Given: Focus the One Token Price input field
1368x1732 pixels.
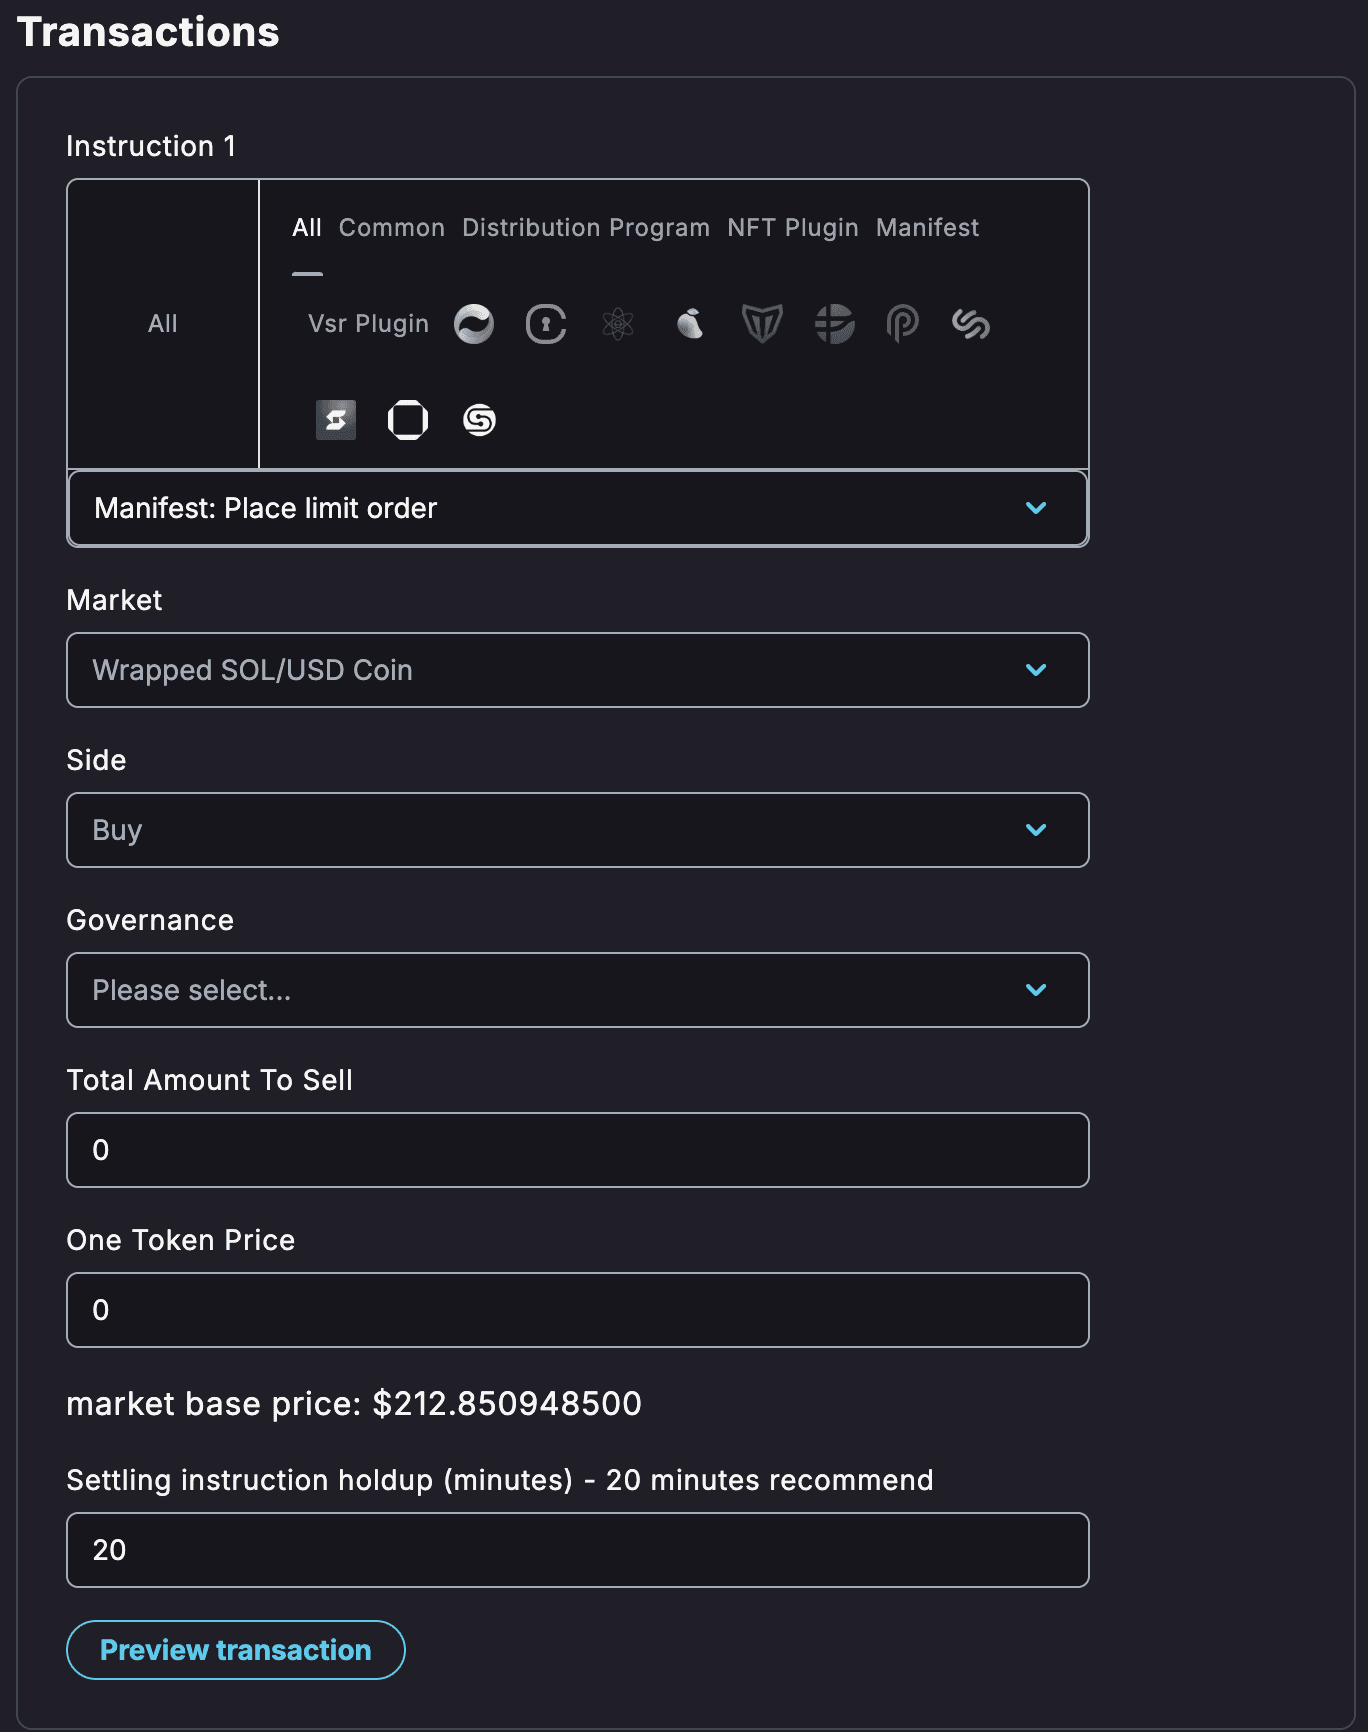Looking at the screenshot, I should pos(578,1310).
